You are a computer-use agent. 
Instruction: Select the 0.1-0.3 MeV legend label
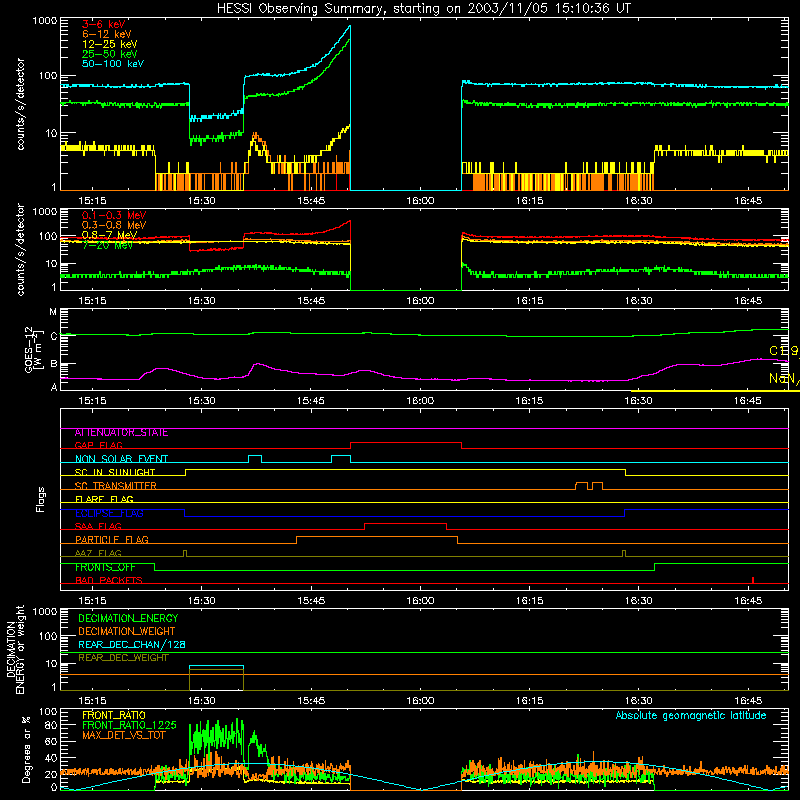click(x=114, y=215)
